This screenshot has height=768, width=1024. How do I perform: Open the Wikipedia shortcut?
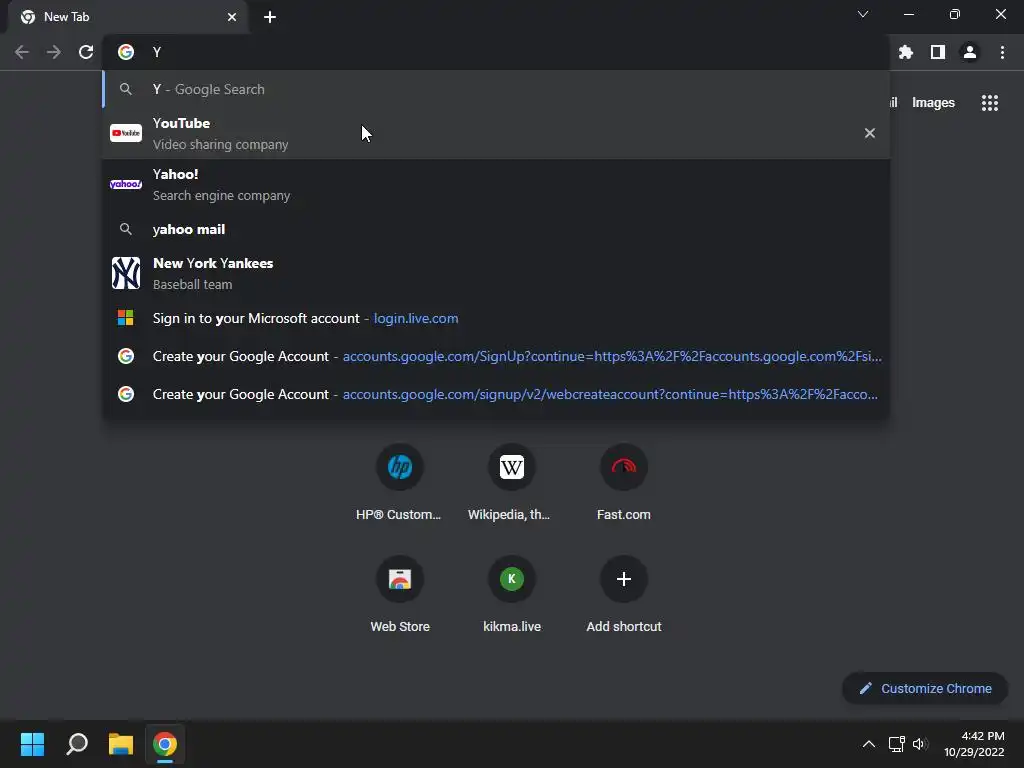(511, 480)
